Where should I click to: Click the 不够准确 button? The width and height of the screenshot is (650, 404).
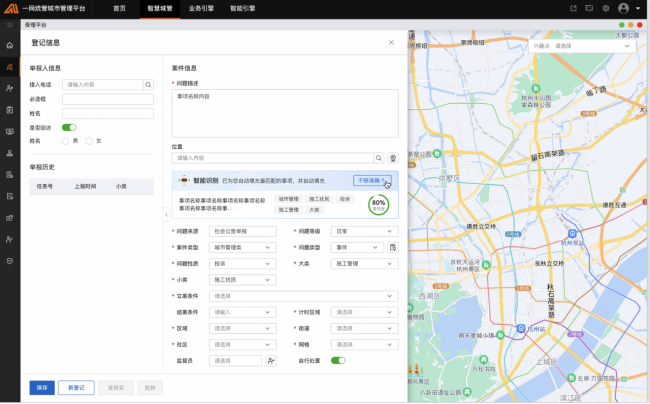pos(371,181)
